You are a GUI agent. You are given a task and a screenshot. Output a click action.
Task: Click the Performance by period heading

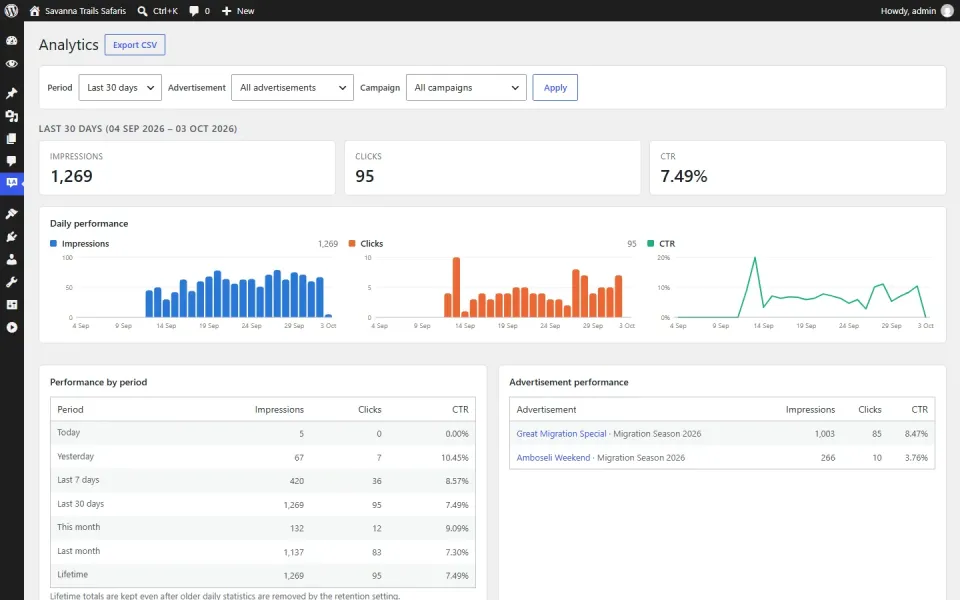99,382
